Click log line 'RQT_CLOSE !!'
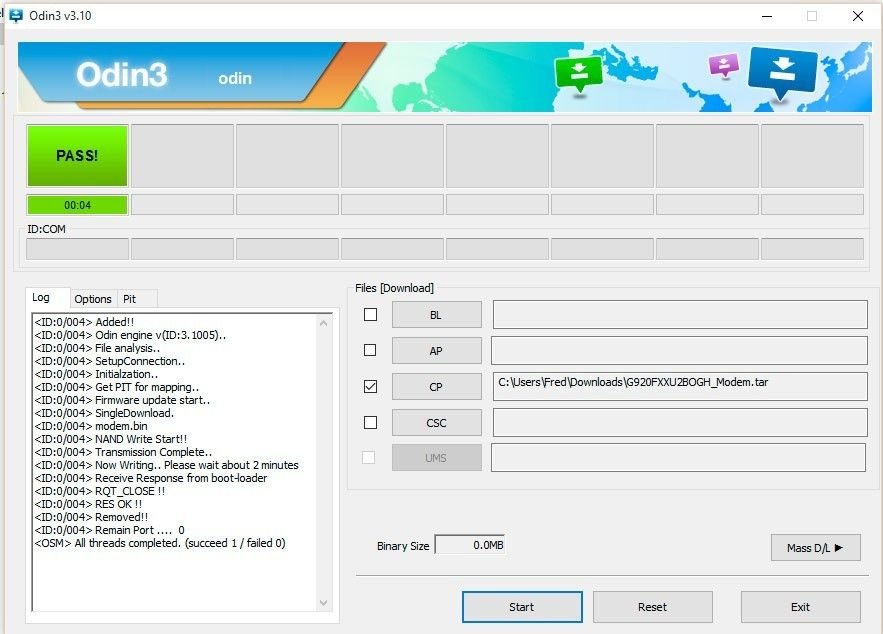Image resolution: width=883 pixels, height=634 pixels. (x=100, y=490)
